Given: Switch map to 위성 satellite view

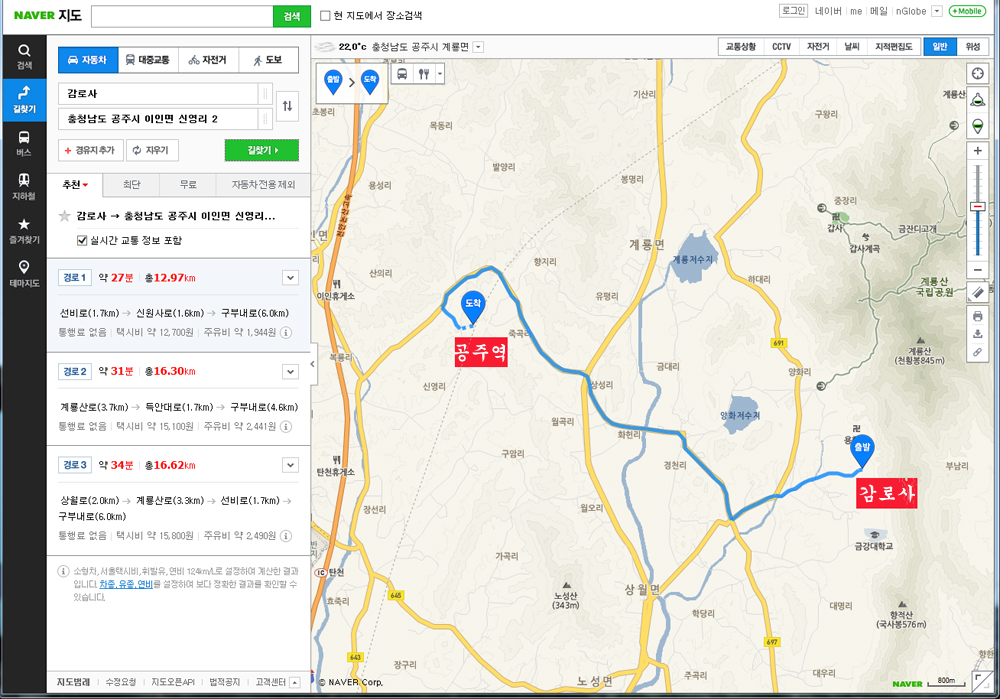Looking at the screenshot, I should [973, 47].
